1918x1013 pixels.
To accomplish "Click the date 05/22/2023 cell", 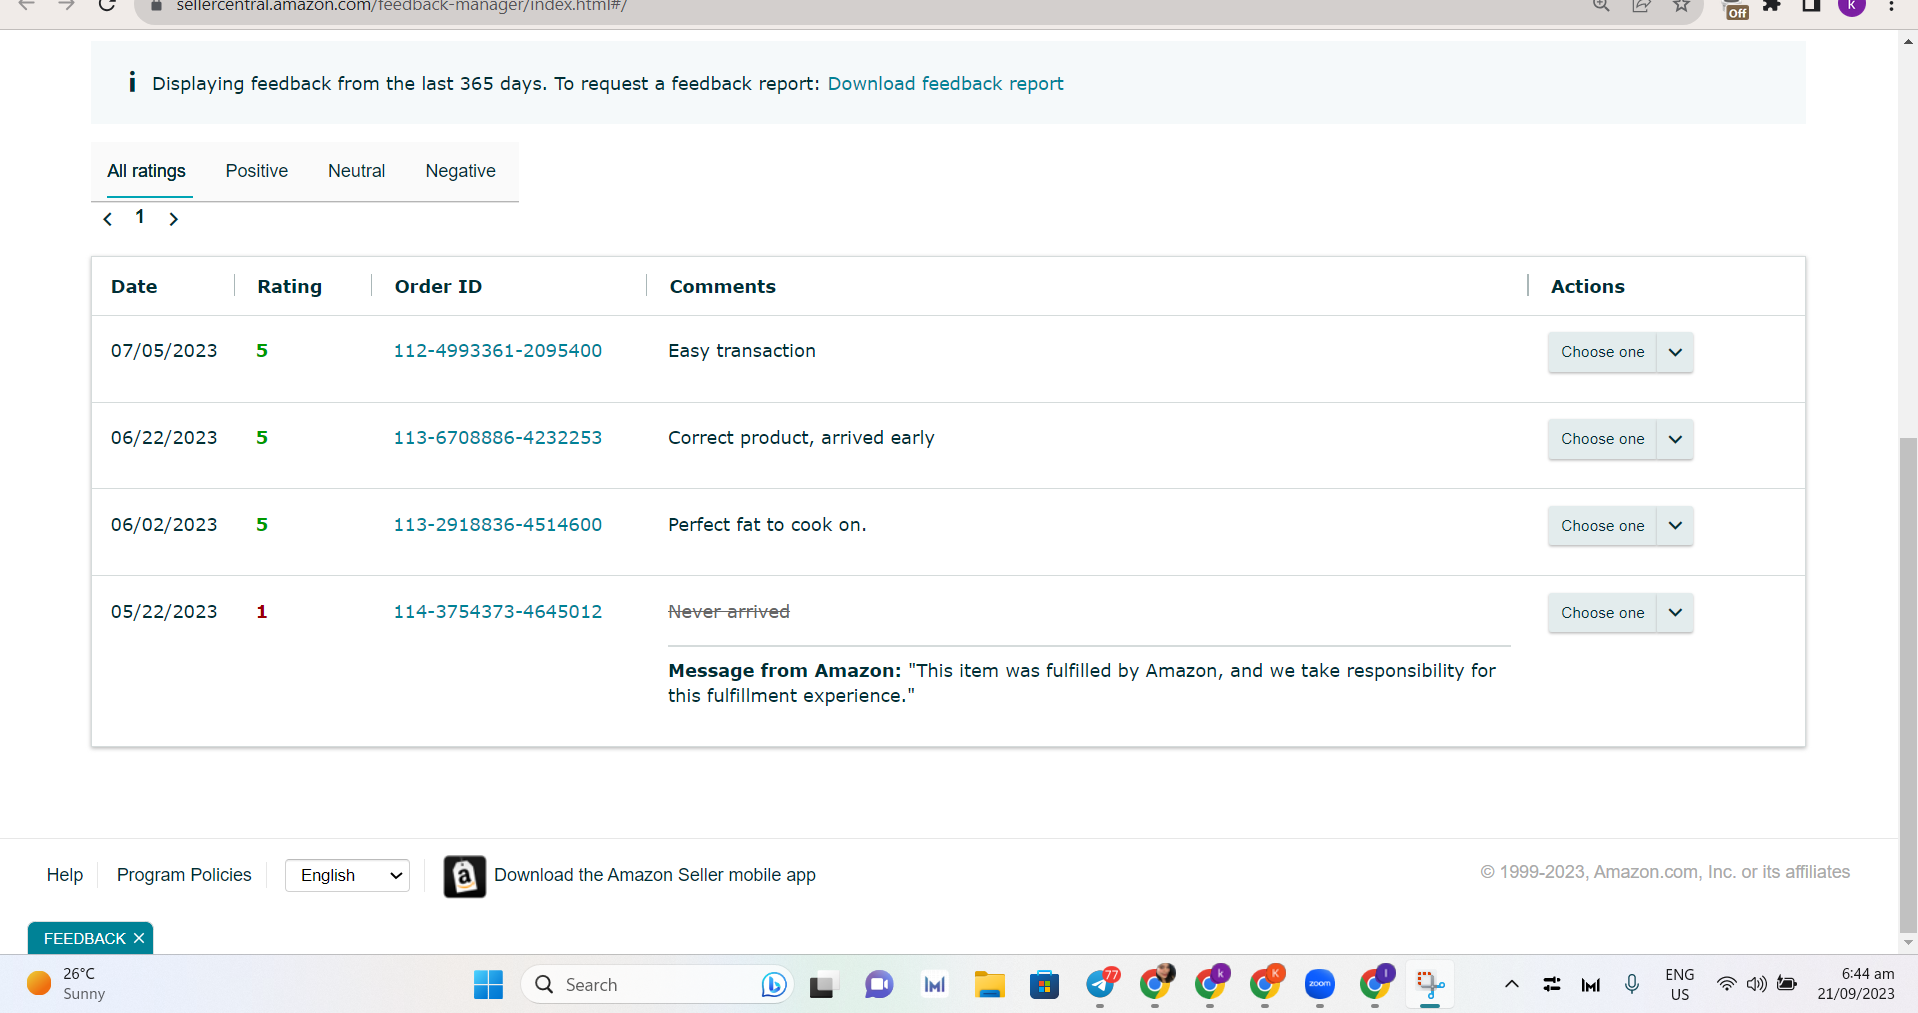I will (164, 612).
